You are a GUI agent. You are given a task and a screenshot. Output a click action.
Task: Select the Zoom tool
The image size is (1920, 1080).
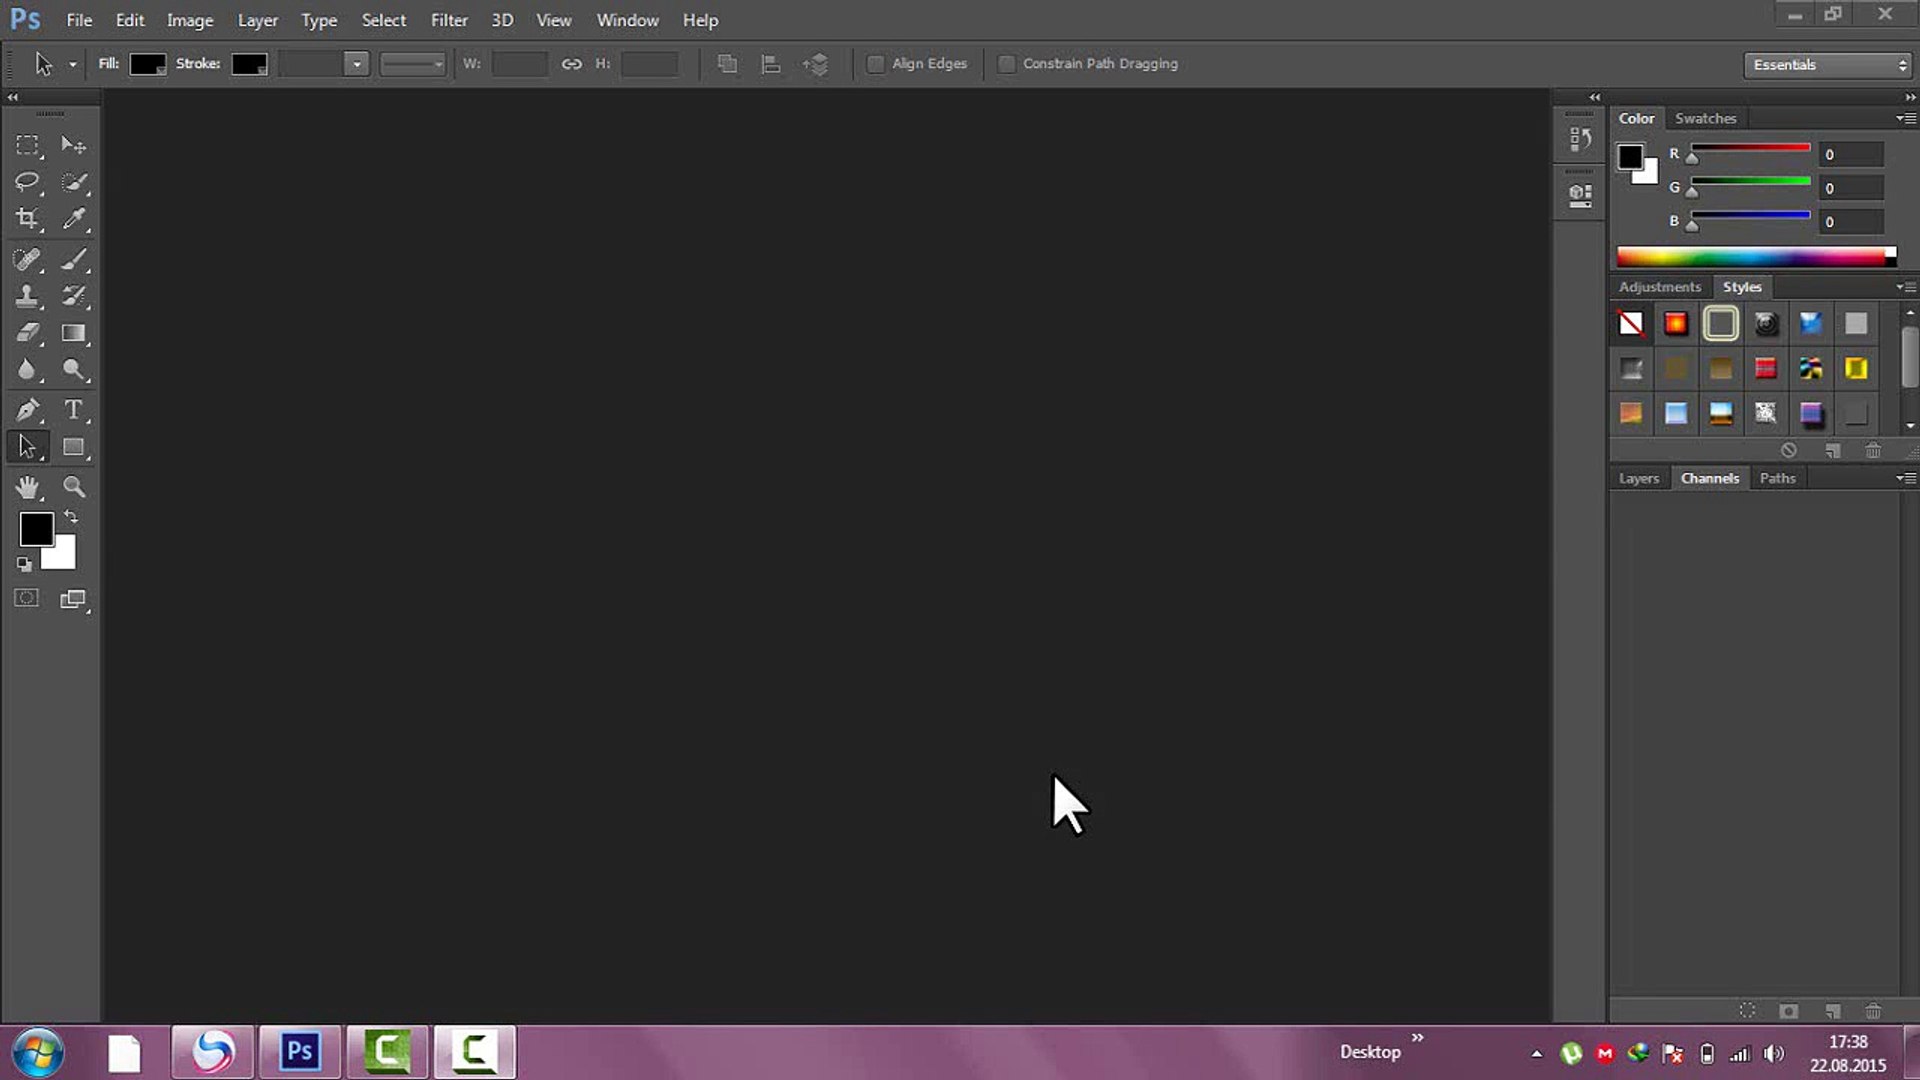point(73,487)
